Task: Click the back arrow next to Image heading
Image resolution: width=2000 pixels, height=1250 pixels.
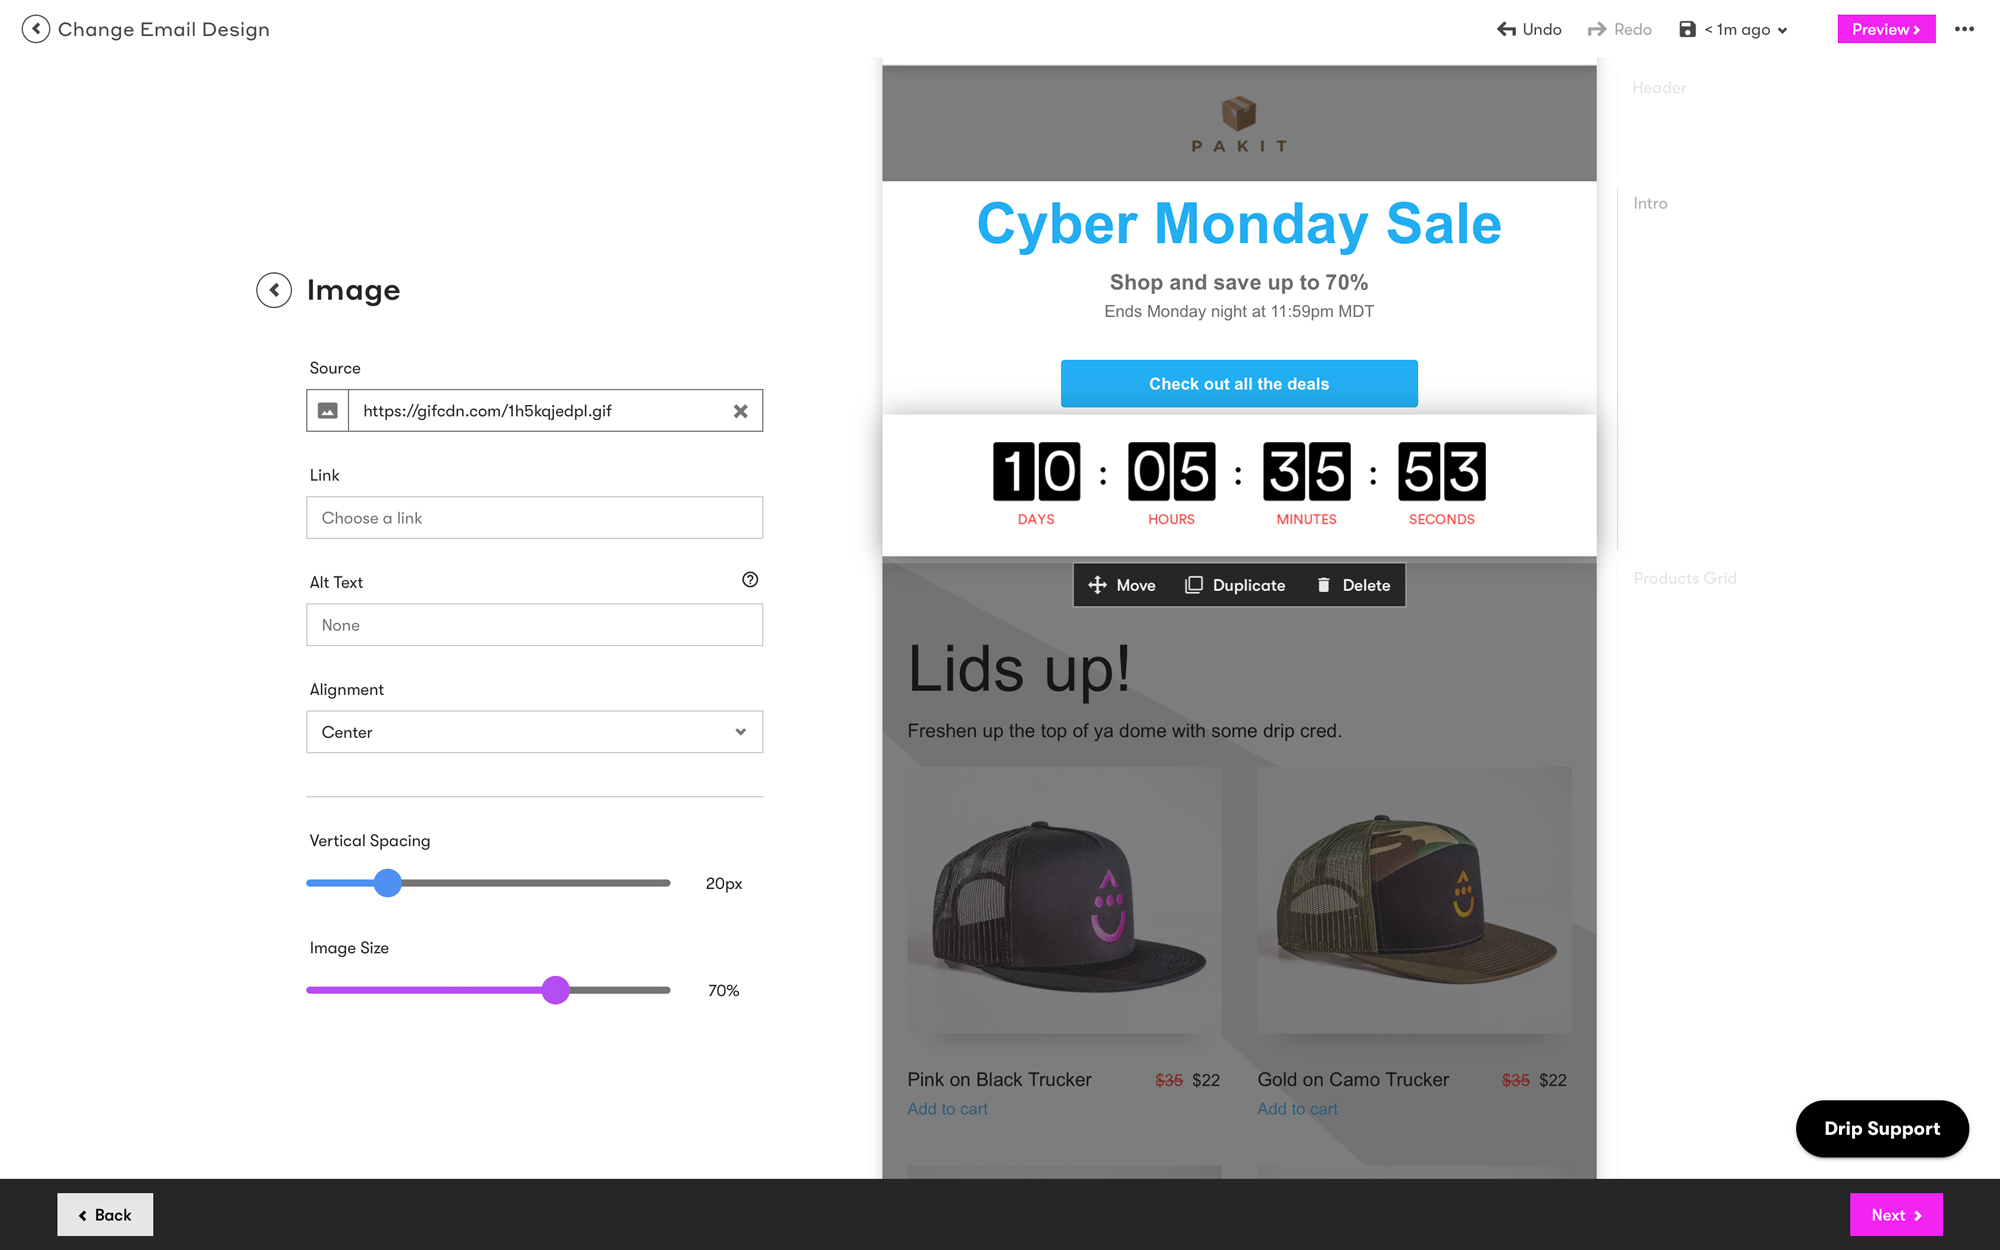Action: (x=274, y=290)
